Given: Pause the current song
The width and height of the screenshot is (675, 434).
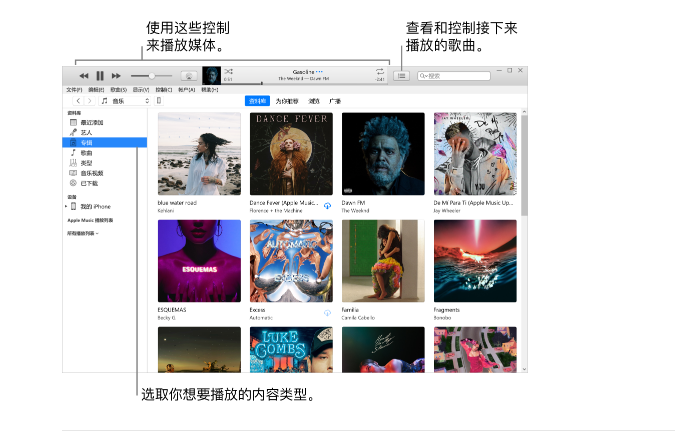Looking at the screenshot, I should (100, 76).
